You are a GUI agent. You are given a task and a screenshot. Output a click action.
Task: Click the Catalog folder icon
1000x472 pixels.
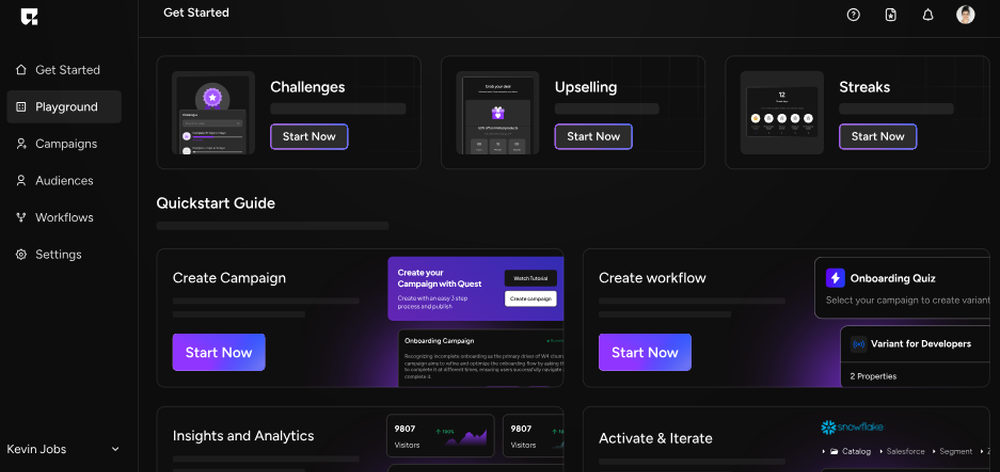point(834,452)
